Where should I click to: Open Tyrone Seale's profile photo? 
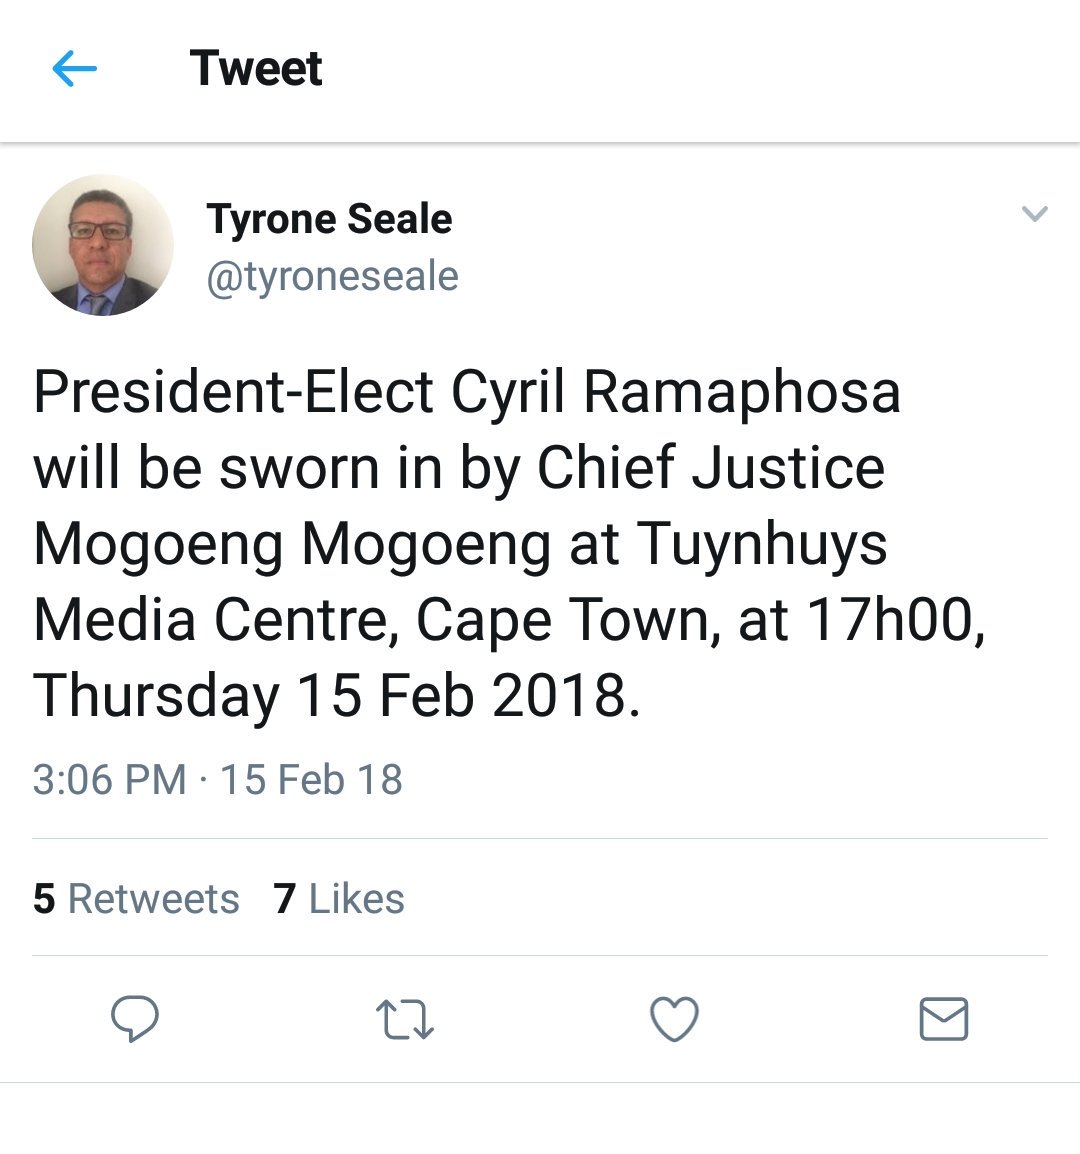pos(102,245)
